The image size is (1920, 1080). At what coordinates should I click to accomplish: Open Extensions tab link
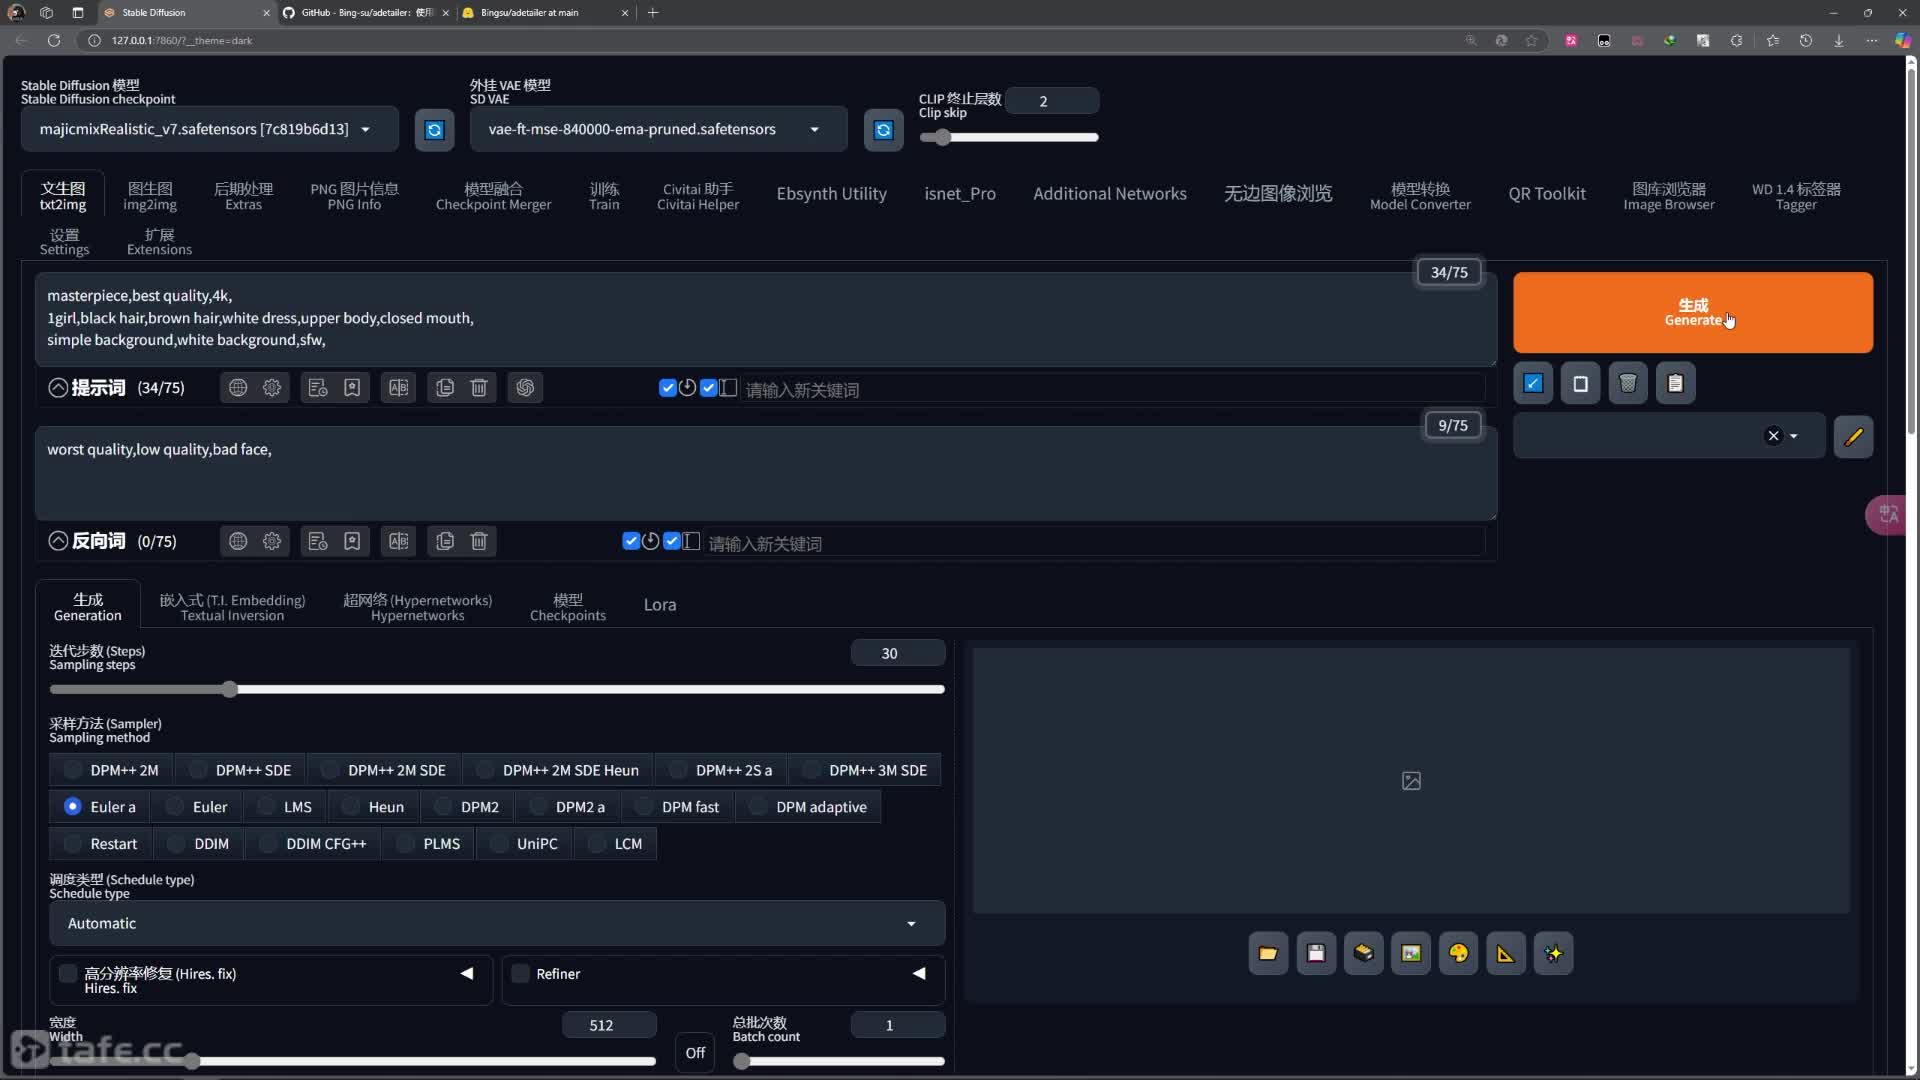click(x=159, y=242)
